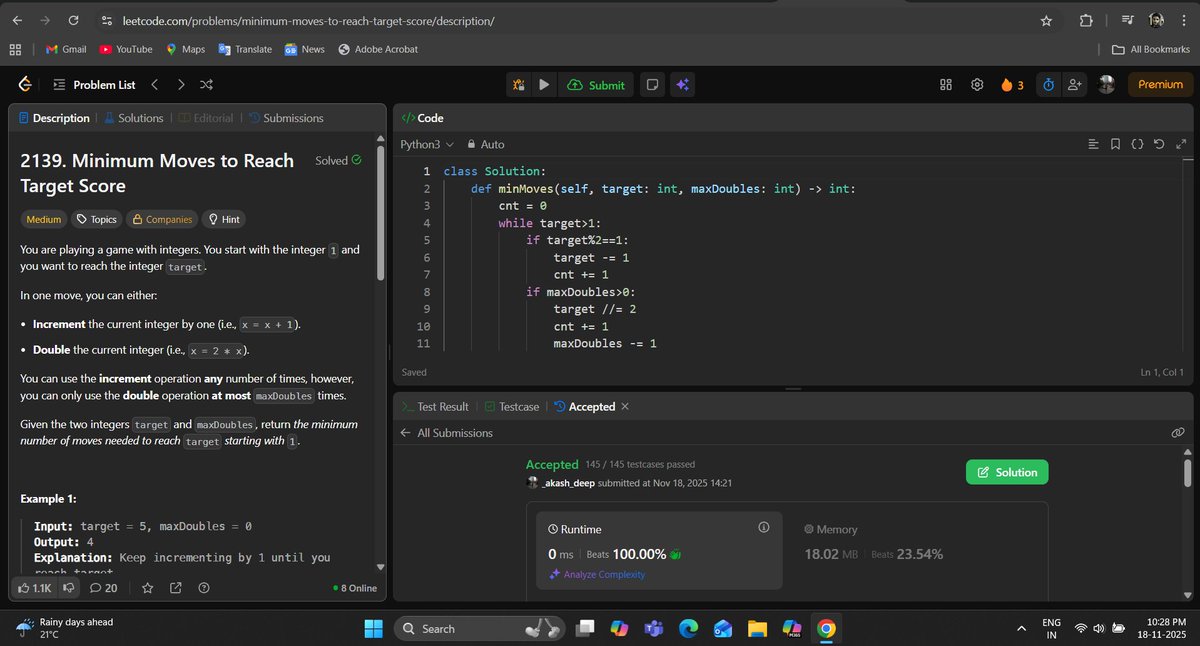Open the Windows Start menu
The width and height of the screenshot is (1200, 646).
[373, 628]
